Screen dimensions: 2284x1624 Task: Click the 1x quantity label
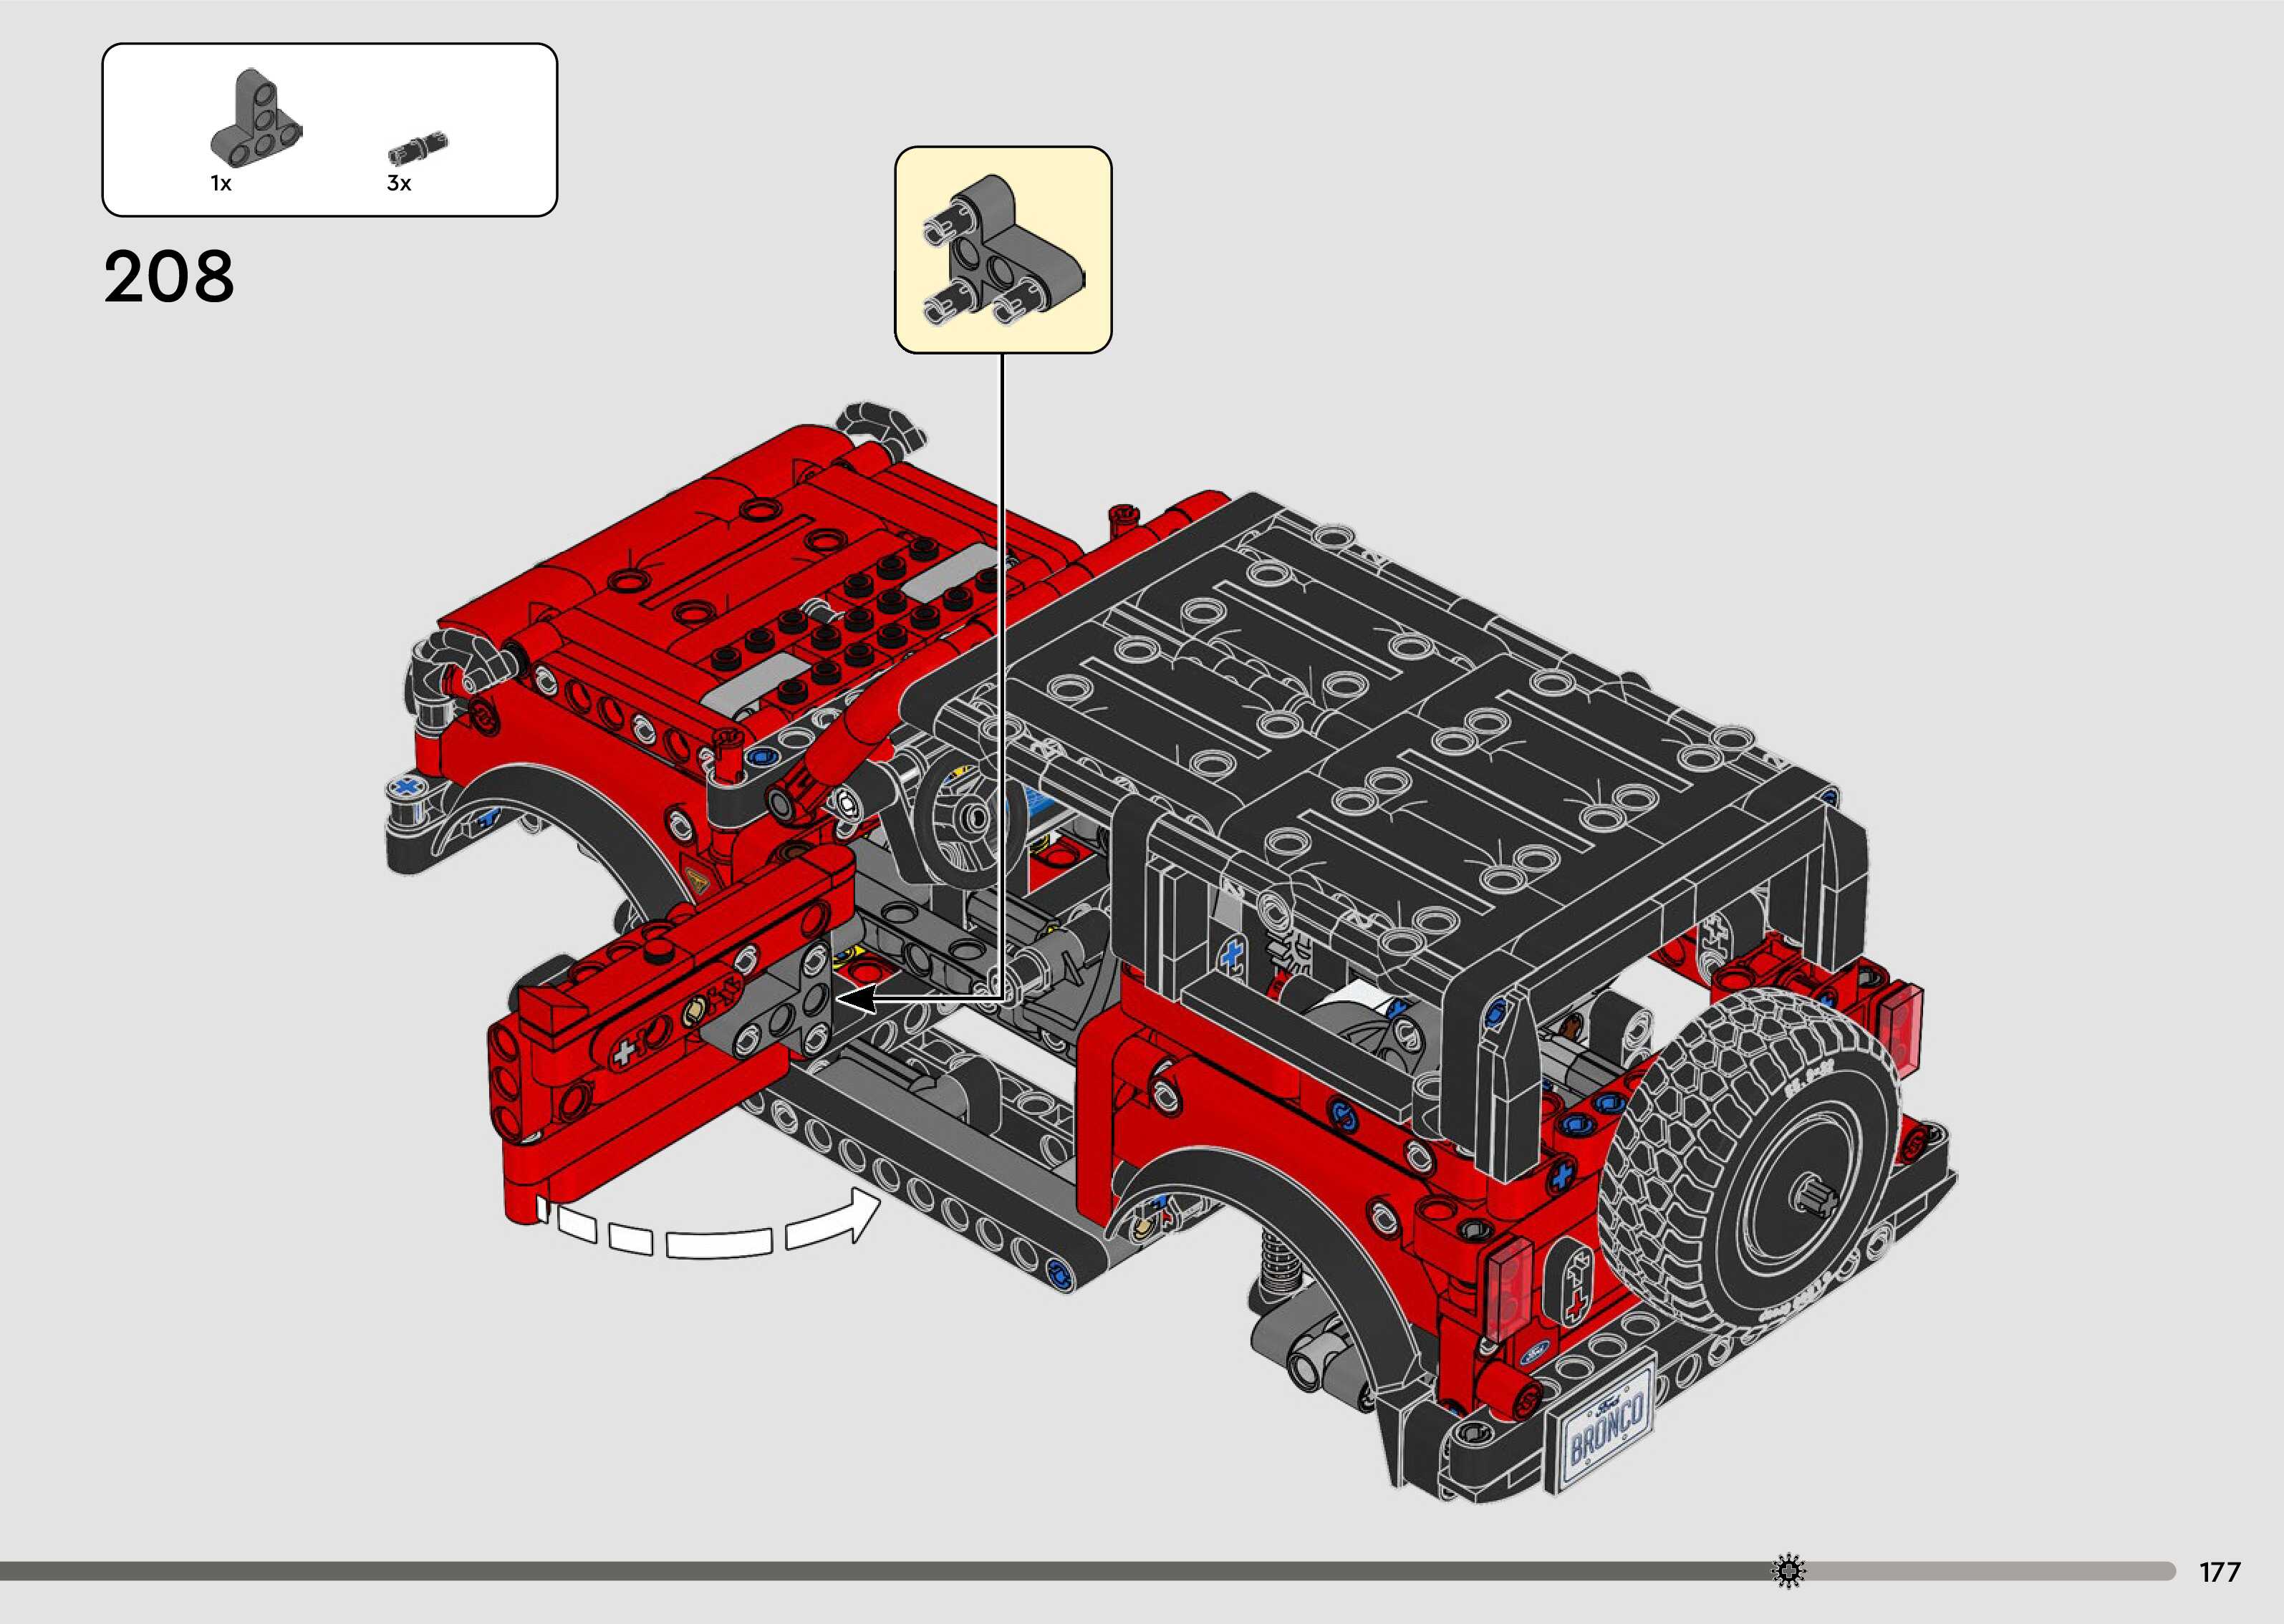(x=220, y=183)
